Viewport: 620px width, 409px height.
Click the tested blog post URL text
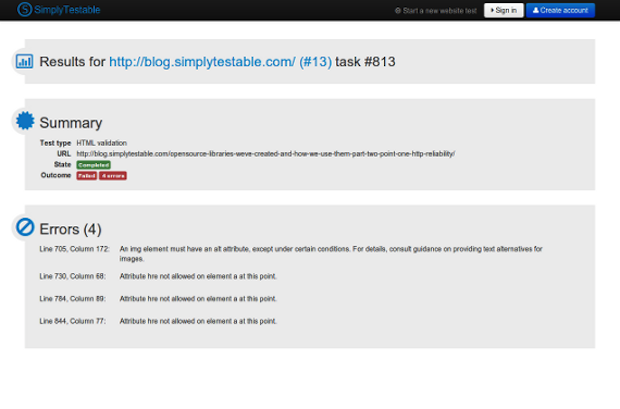click(x=265, y=153)
